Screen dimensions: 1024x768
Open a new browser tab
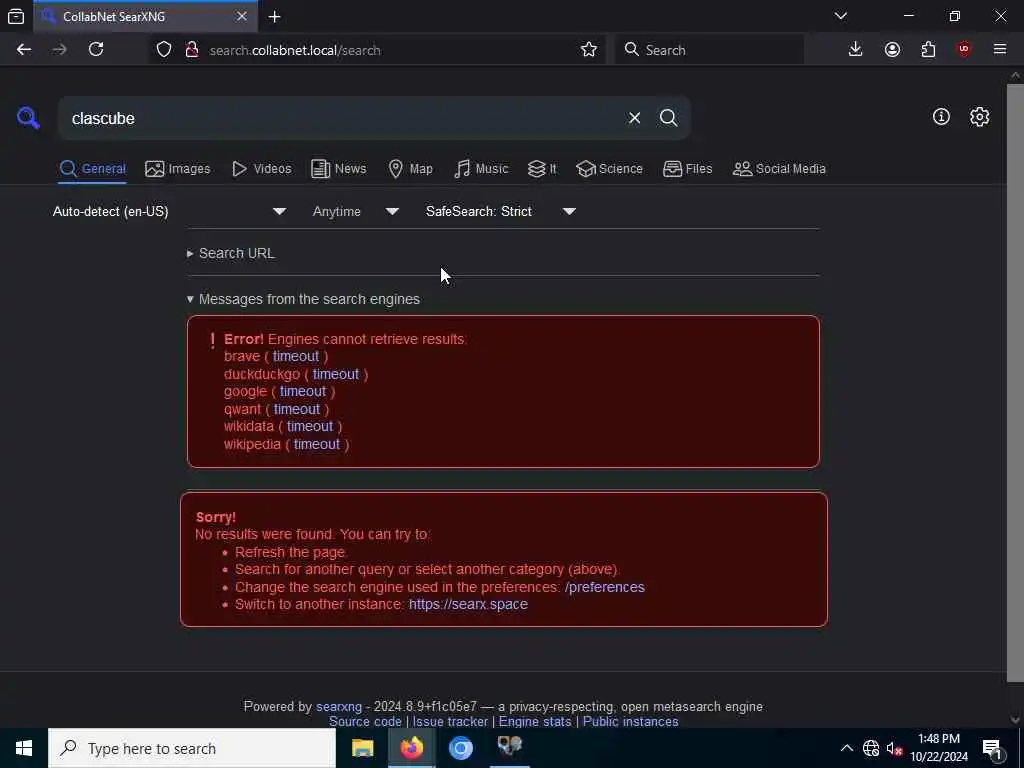coord(275,17)
